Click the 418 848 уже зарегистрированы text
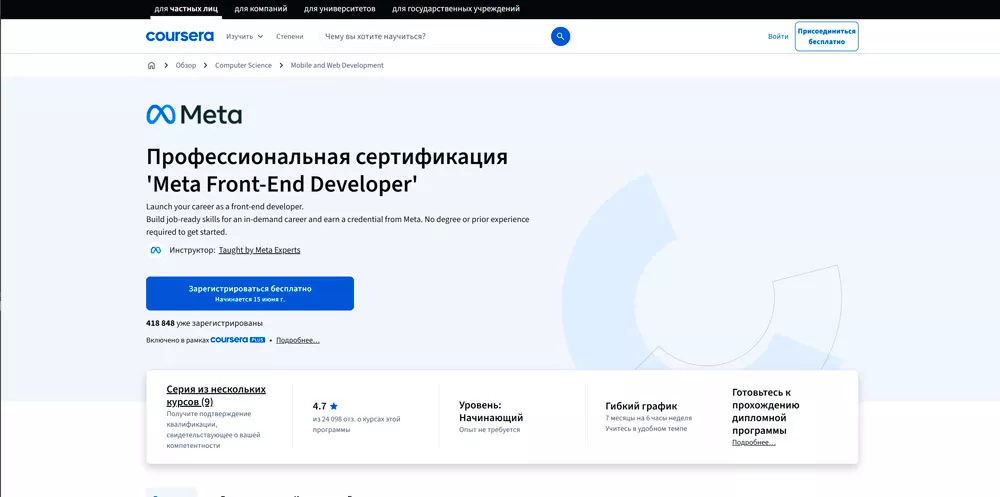The width and height of the screenshot is (1000, 497). [204, 323]
